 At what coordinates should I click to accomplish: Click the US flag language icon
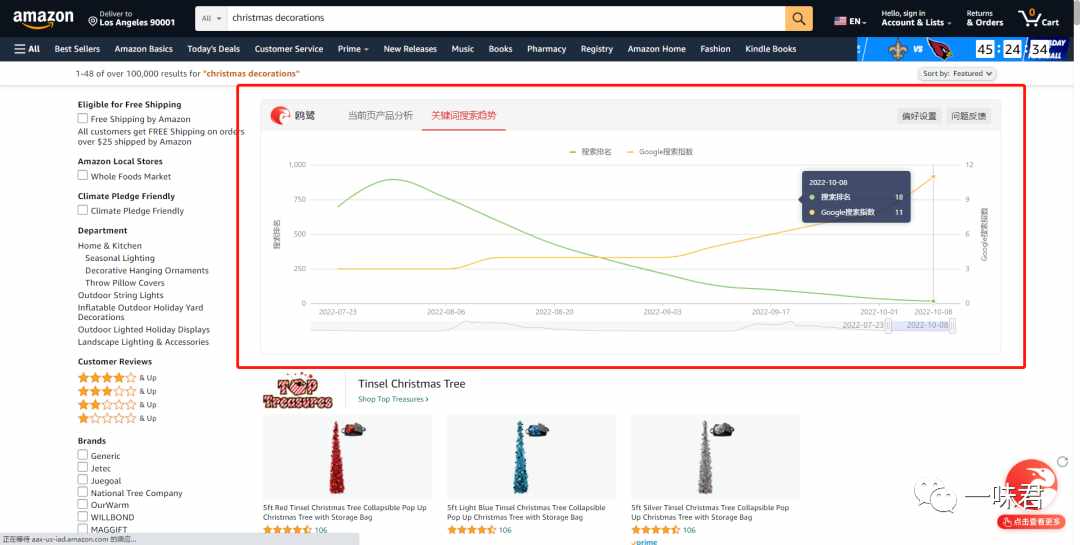point(840,21)
